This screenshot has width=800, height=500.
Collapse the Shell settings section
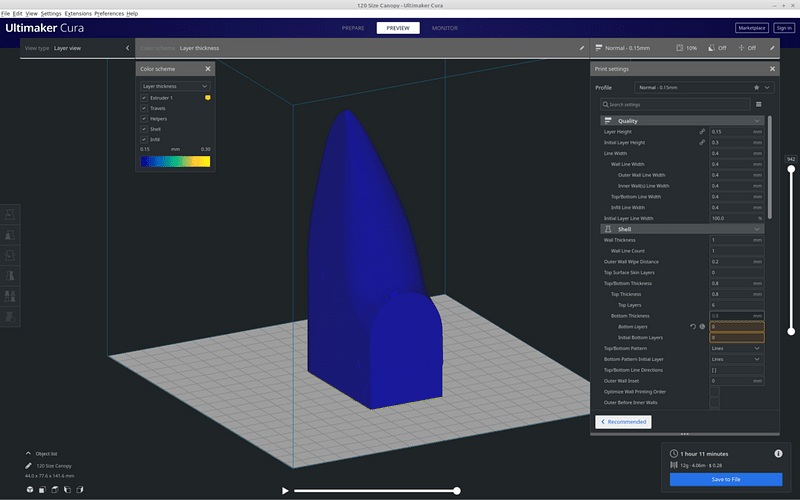(682, 229)
